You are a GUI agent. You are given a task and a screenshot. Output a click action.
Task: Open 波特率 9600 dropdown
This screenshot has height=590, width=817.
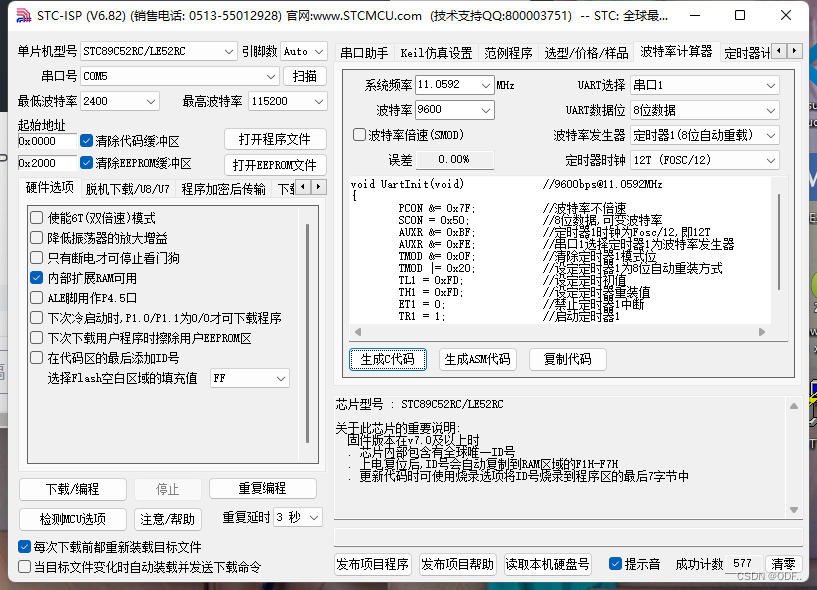click(x=454, y=109)
